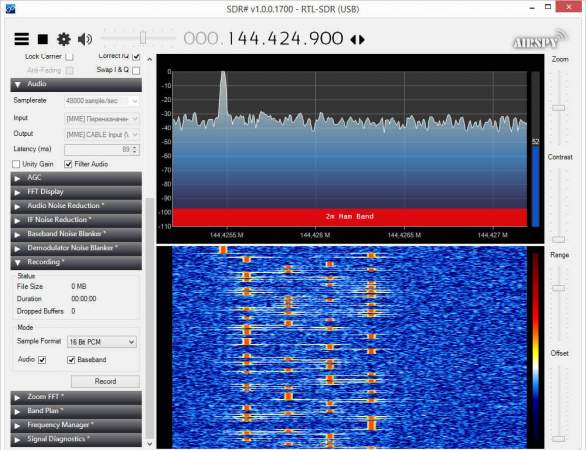The height and width of the screenshot is (450, 586).
Task: Enable the Unity Gain checkbox
Action: pyautogui.click(x=16, y=164)
